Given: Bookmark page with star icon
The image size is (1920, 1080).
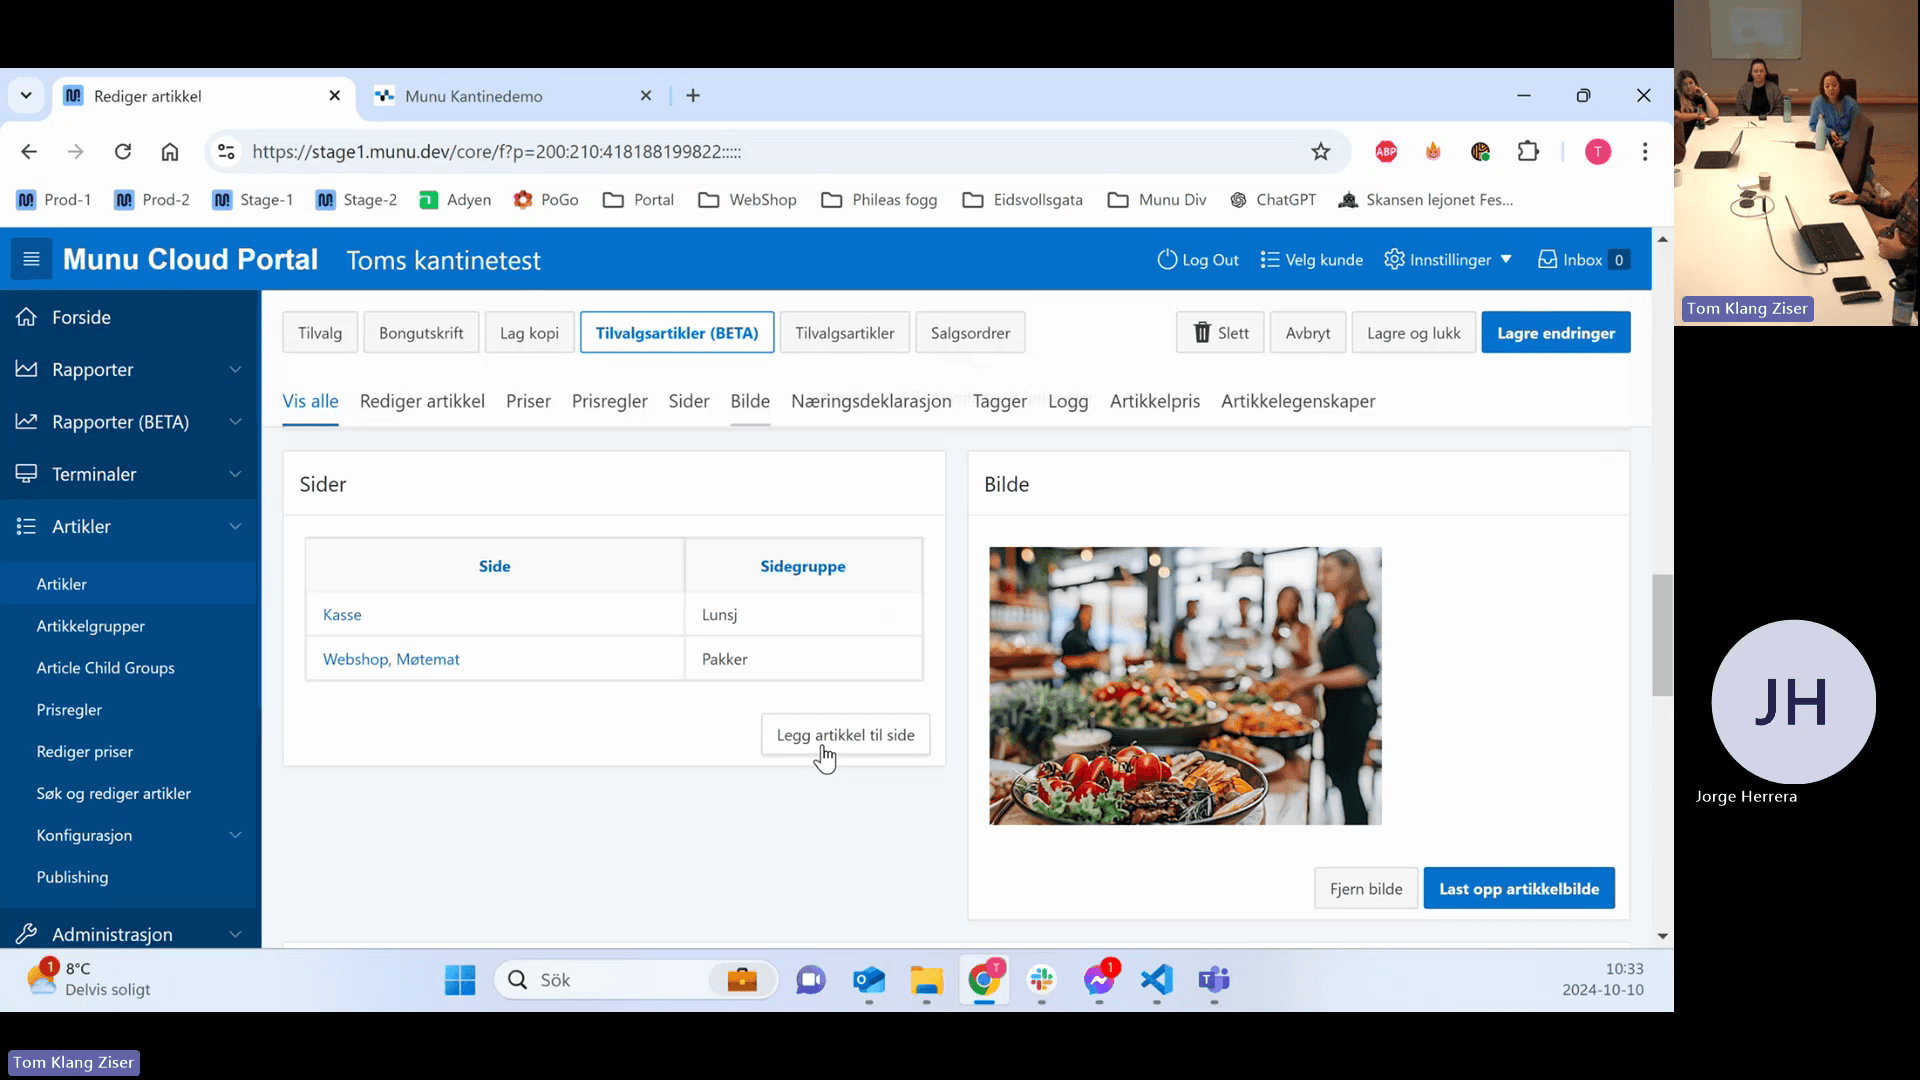Looking at the screenshot, I should [1321, 152].
